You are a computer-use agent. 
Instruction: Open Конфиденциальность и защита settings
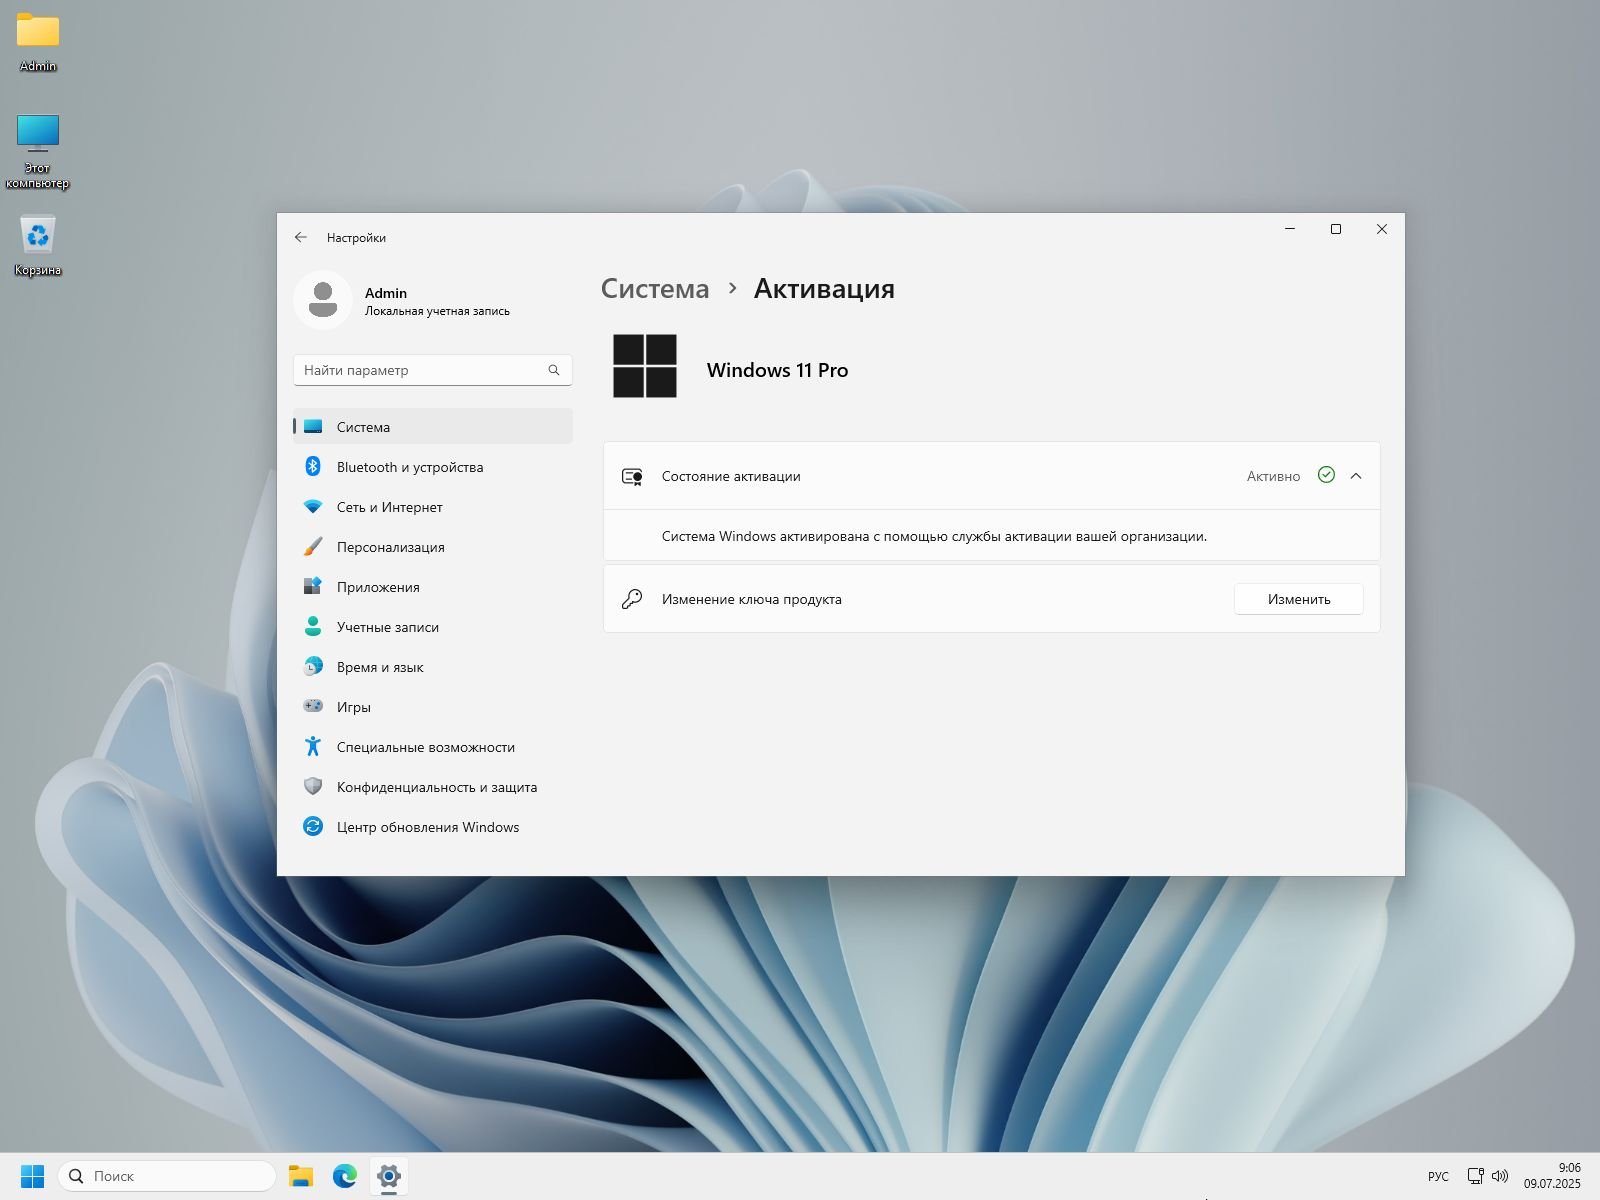(433, 786)
